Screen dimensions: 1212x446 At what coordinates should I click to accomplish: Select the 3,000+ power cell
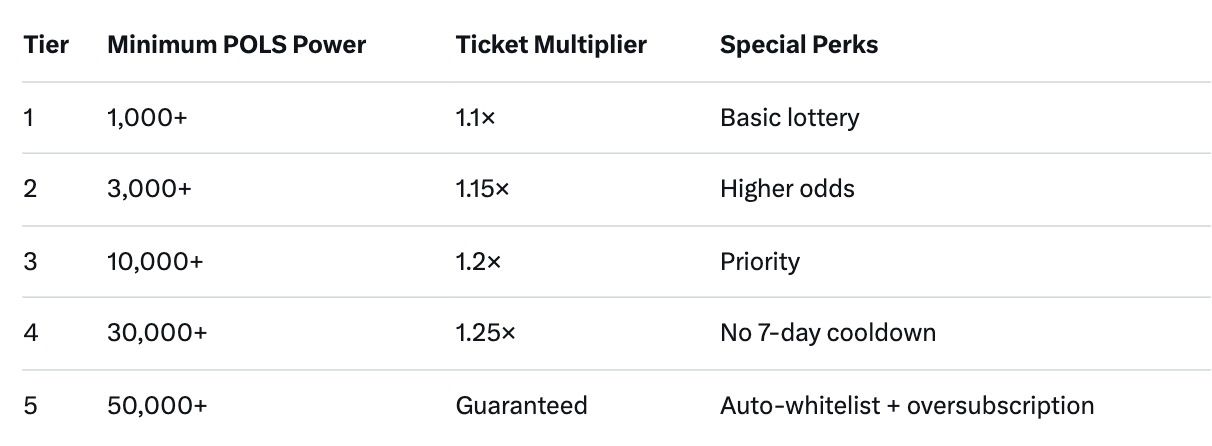pyautogui.click(x=149, y=189)
